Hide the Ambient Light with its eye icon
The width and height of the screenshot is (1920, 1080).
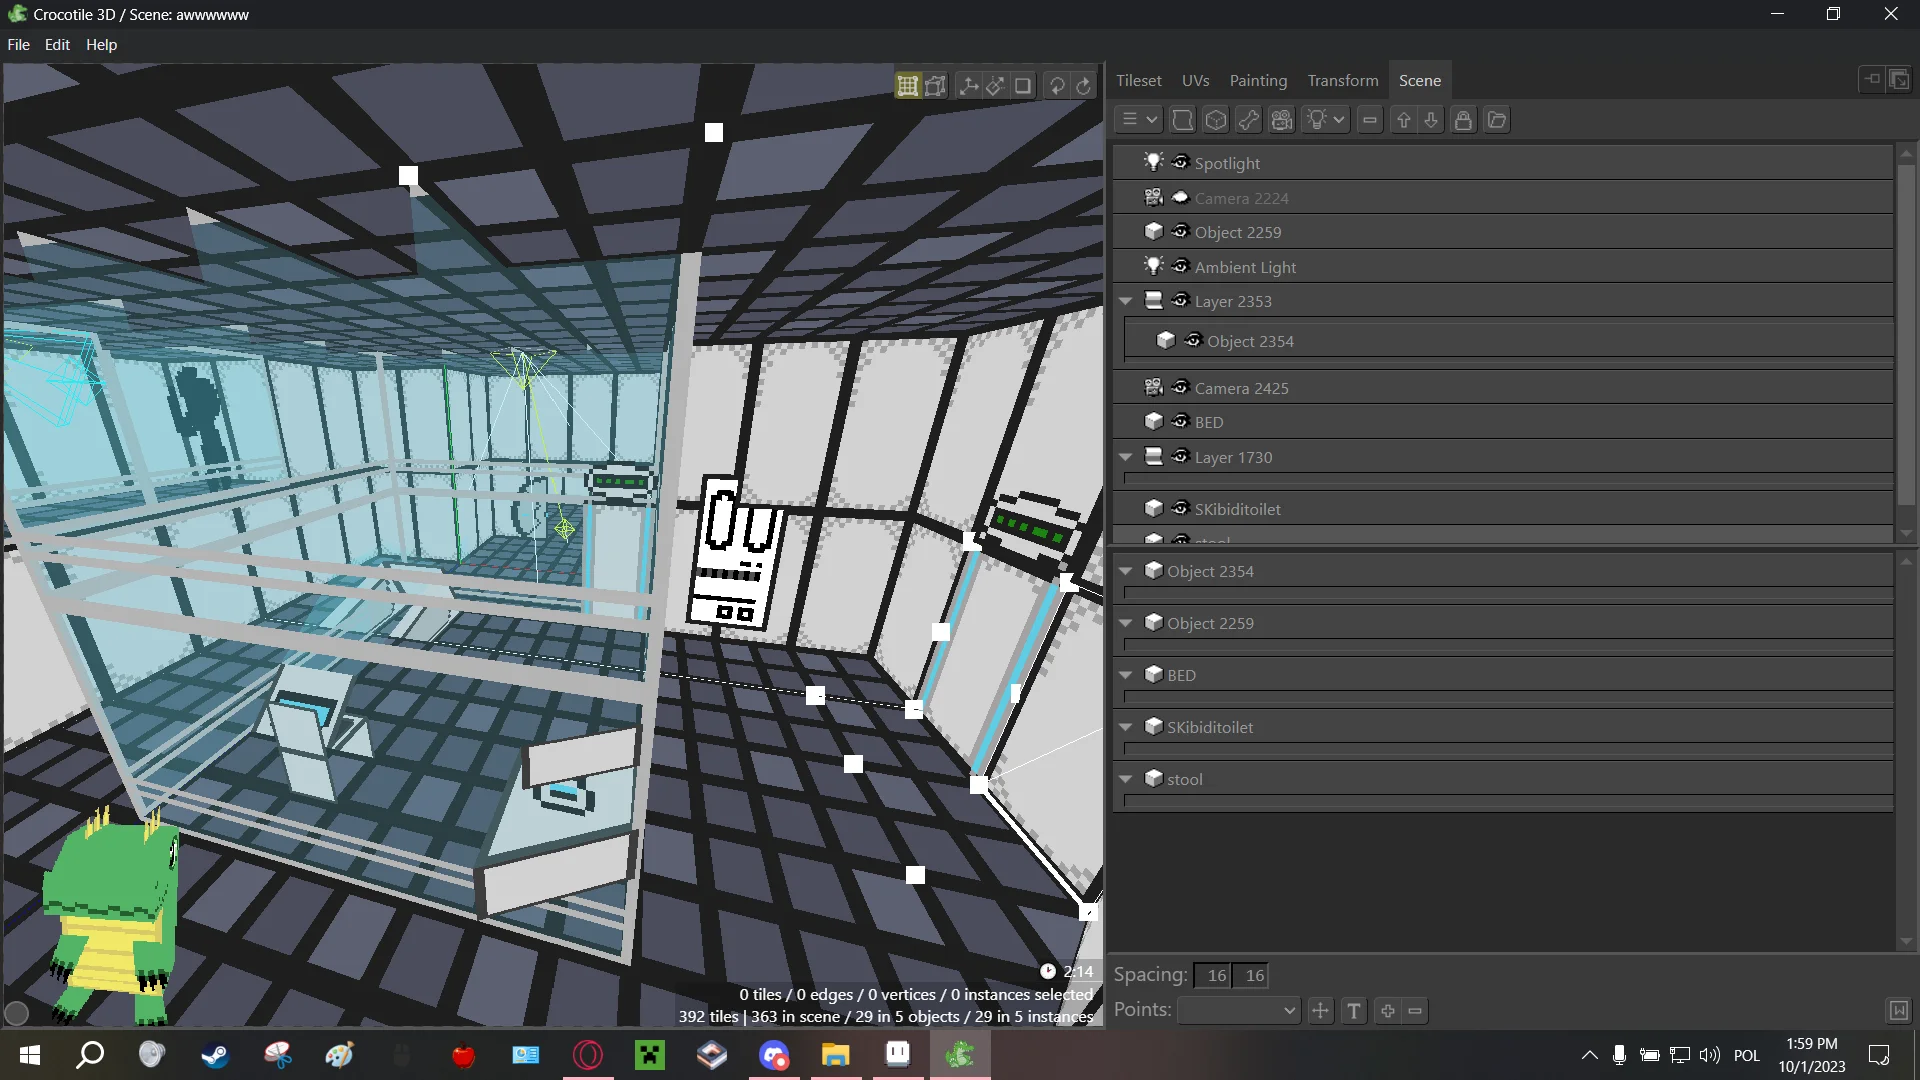pyautogui.click(x=1180, y=266)
